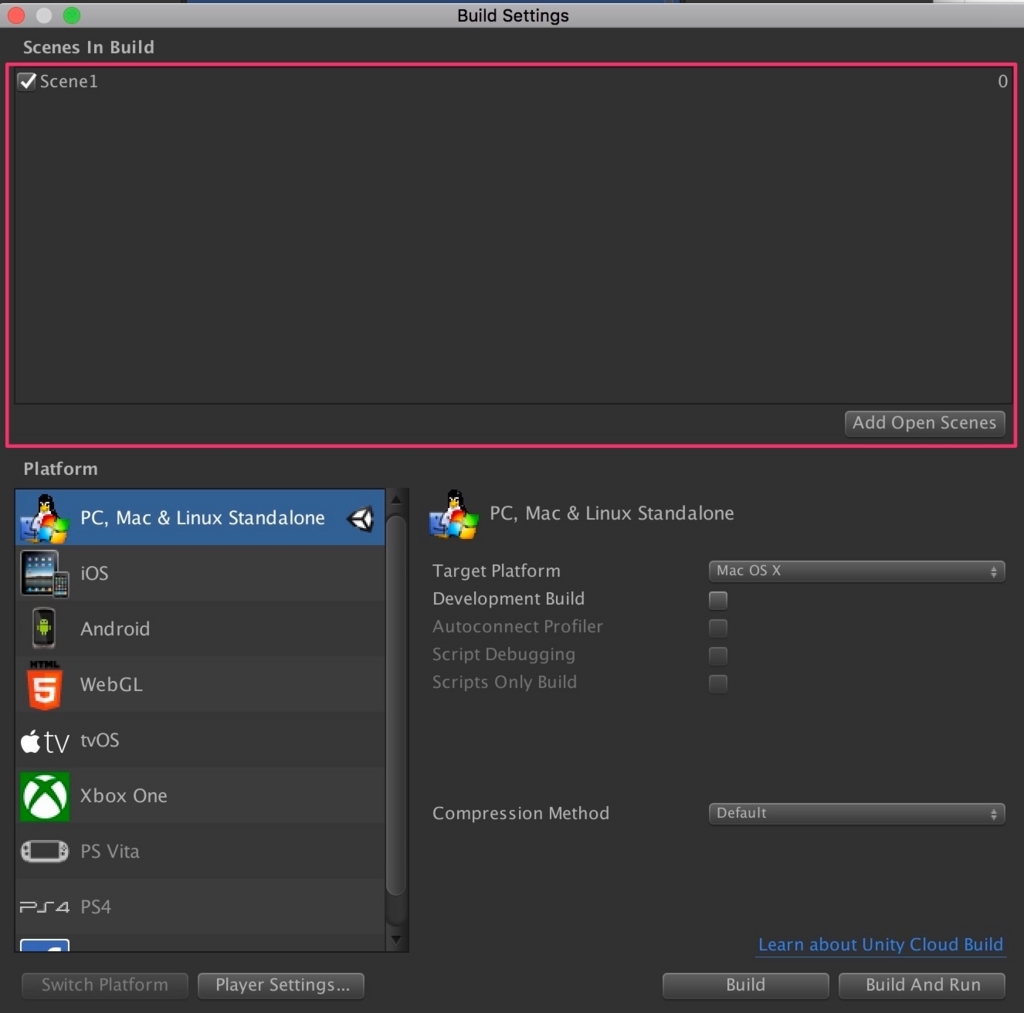Close the Build Settings window
The width and height of the screenshot is (1024, 1013).
16,15
